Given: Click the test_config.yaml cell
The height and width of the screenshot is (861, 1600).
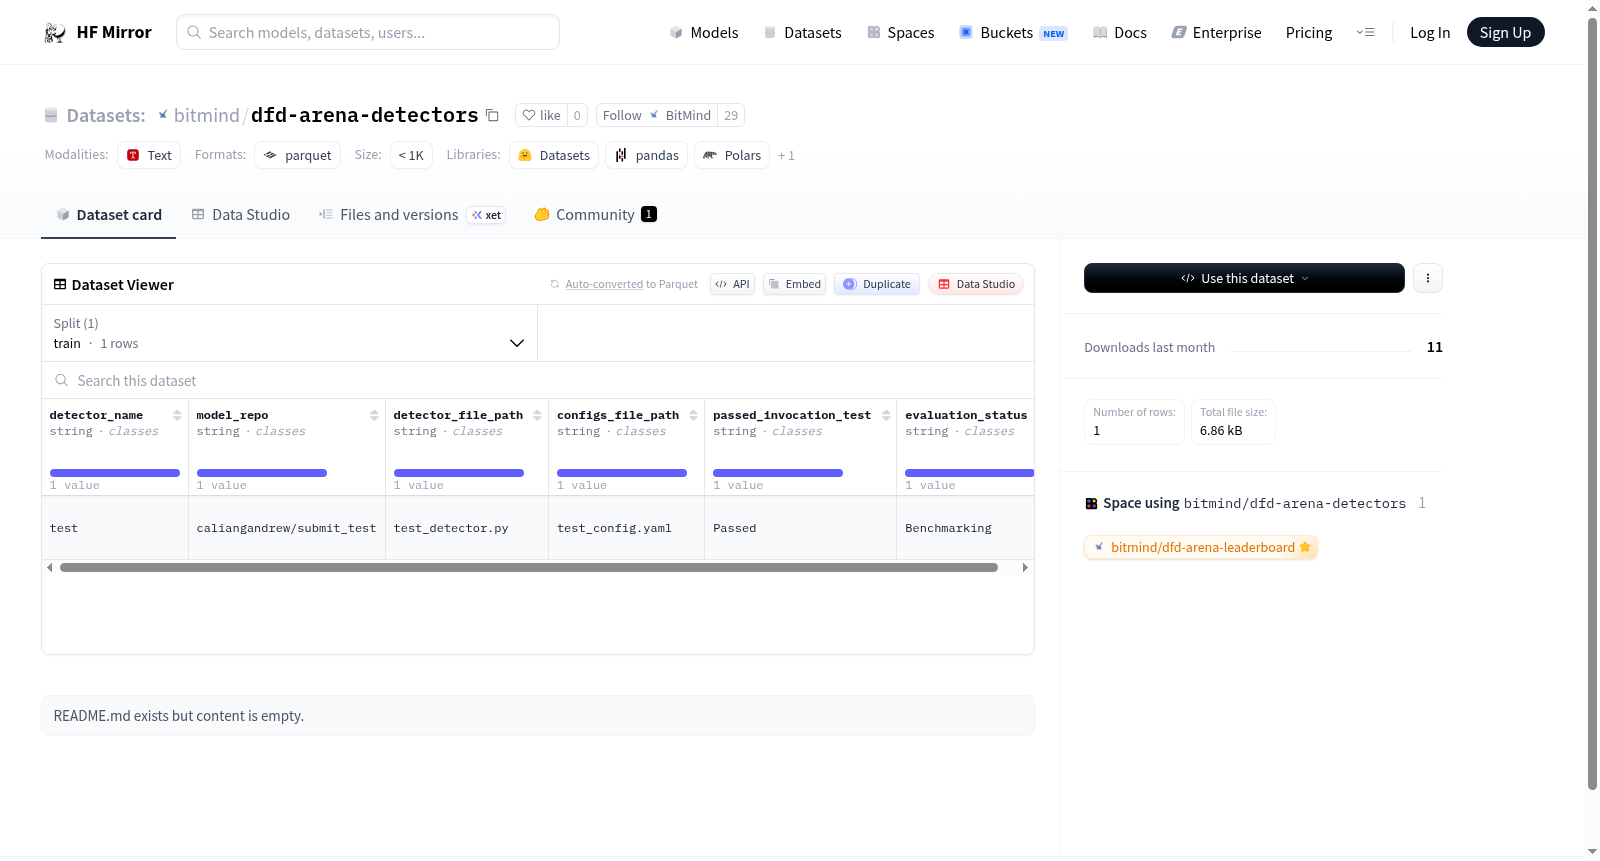Looking at the screenshot, I should pos(627,528).
